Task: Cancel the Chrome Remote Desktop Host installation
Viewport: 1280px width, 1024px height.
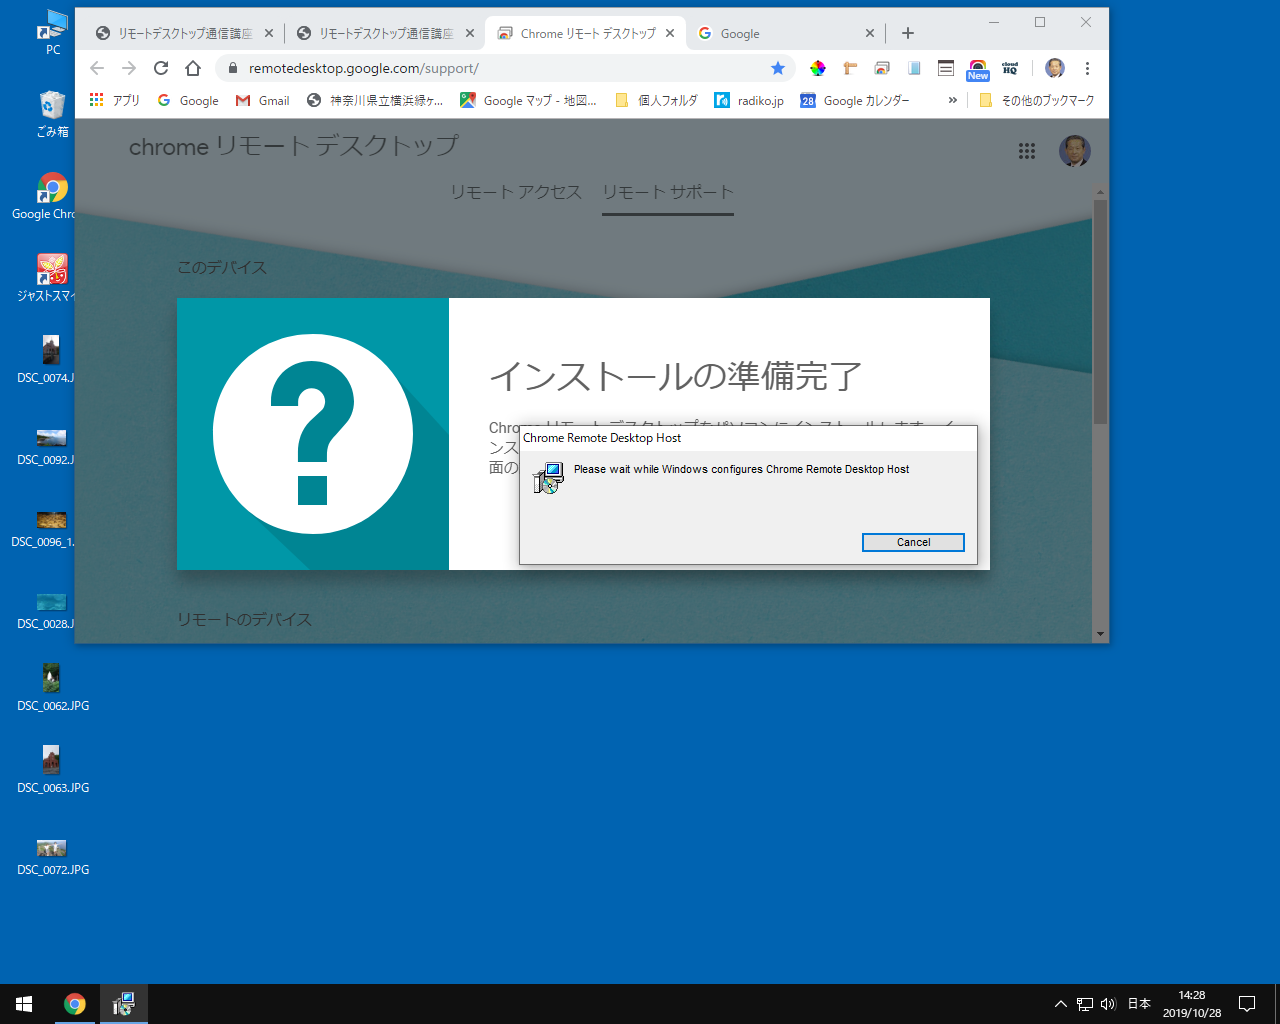Action: click(x=913, y=542)
